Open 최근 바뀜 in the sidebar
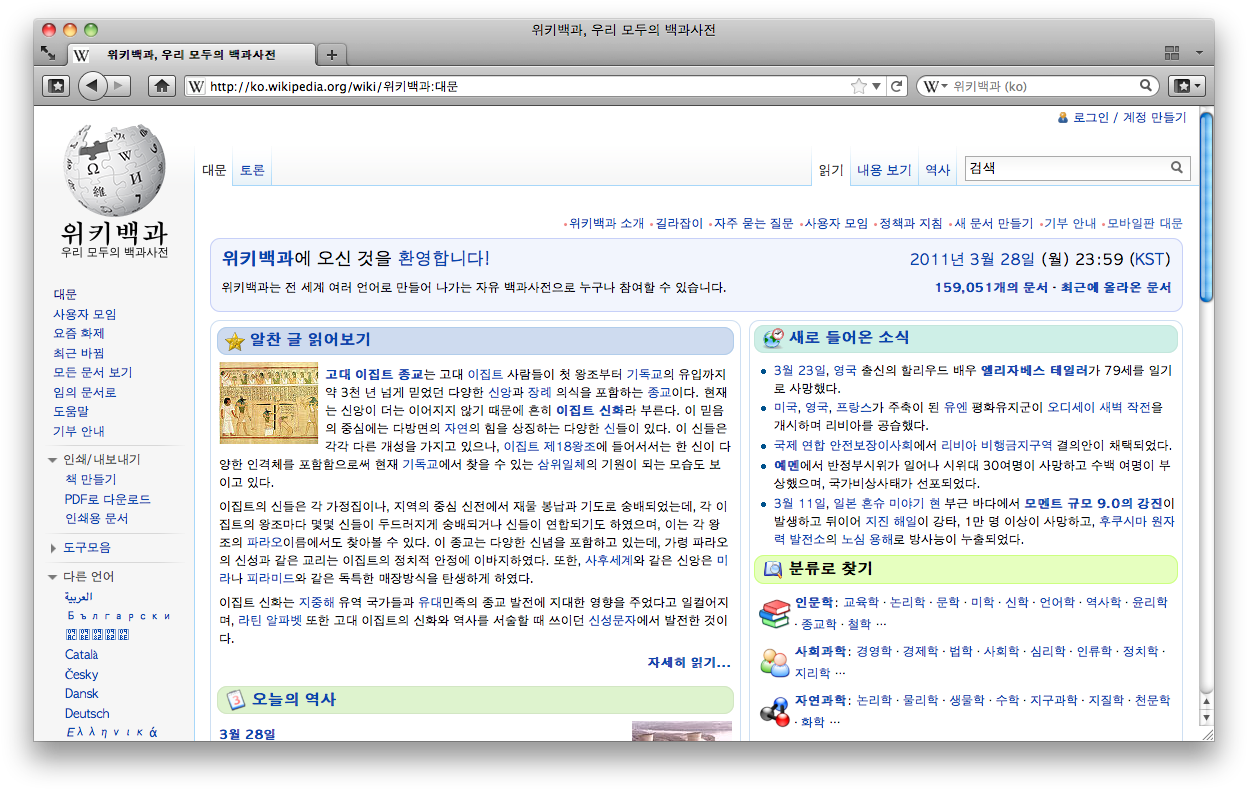Viewport: 1247px width, 789px height. click(x=79, y=353)
